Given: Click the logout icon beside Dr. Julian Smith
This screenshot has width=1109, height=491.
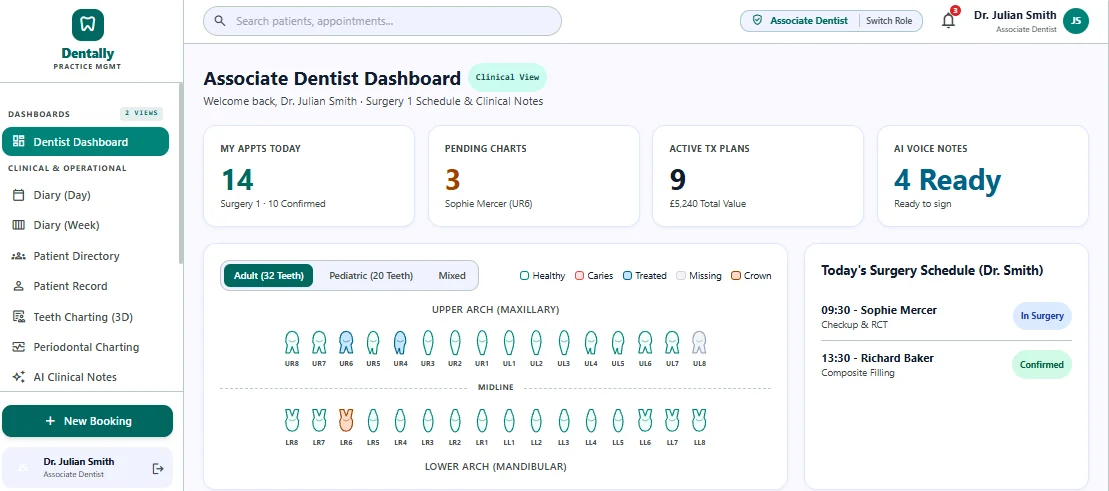Looking at the screenshot, I should [158, 468].
